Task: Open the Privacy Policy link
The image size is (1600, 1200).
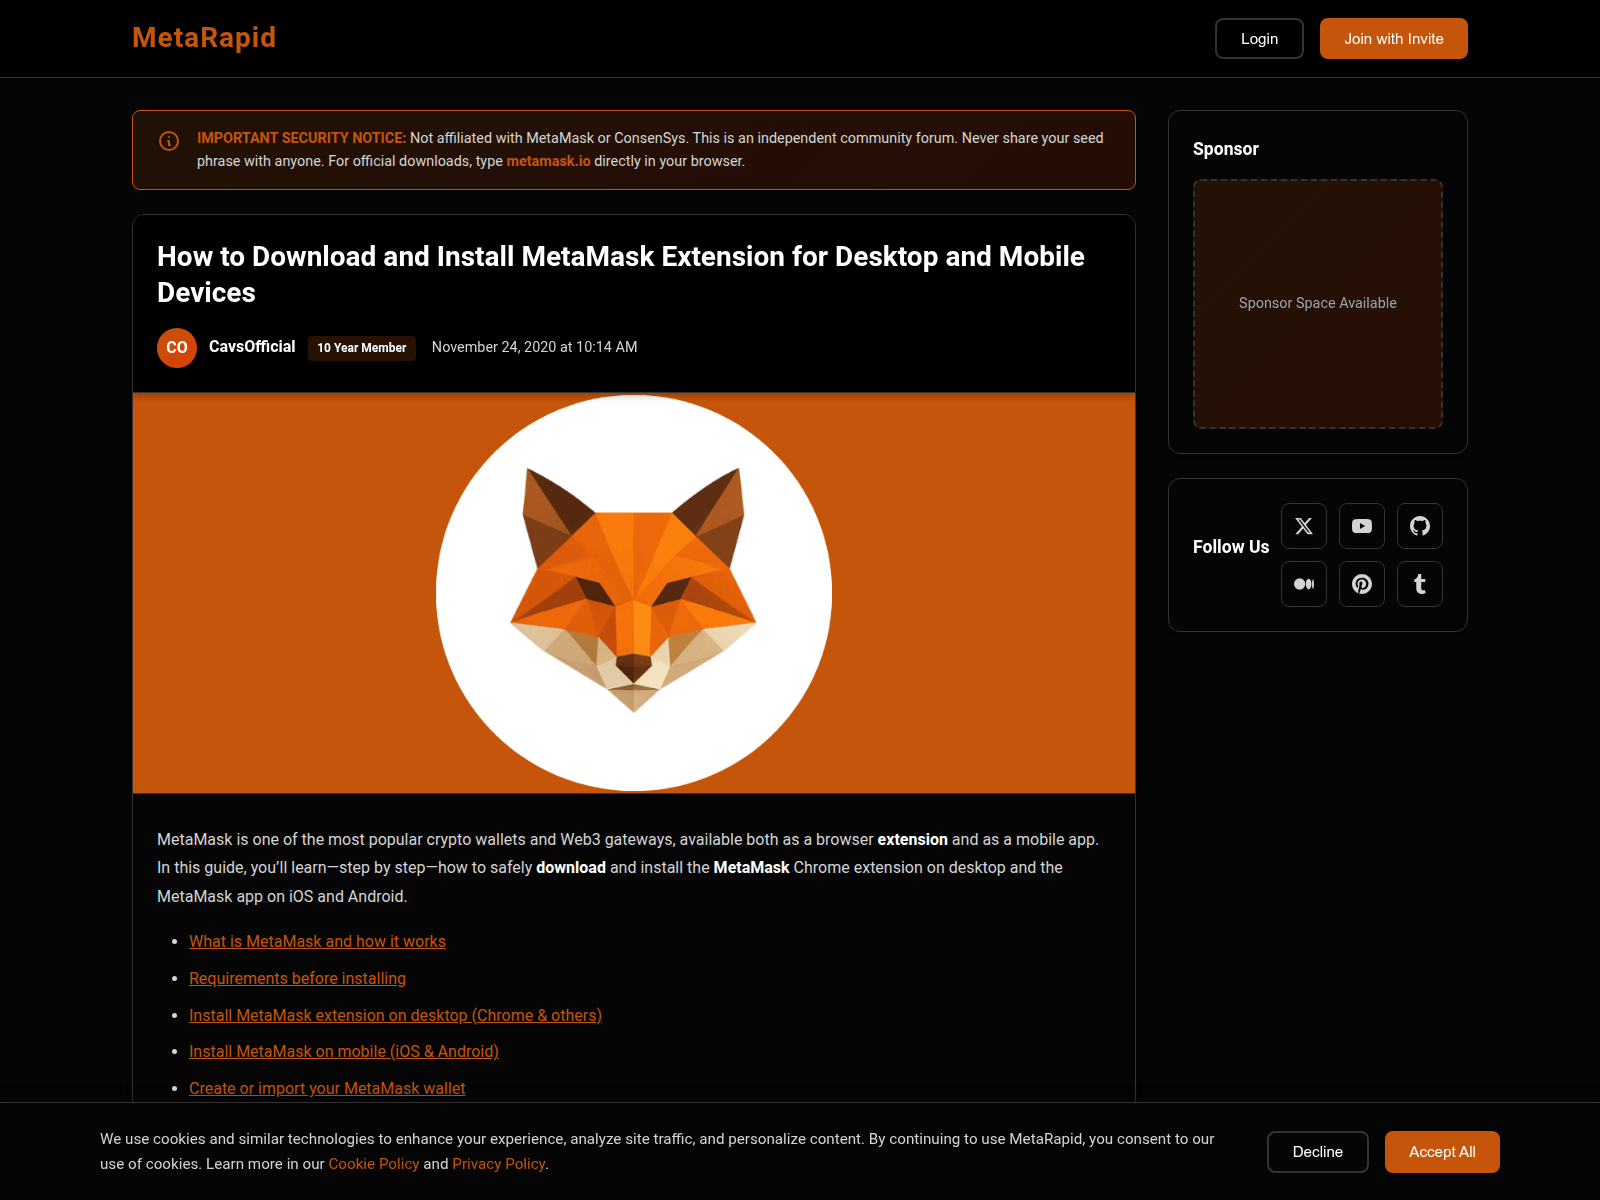Action: pos(498,1164)
